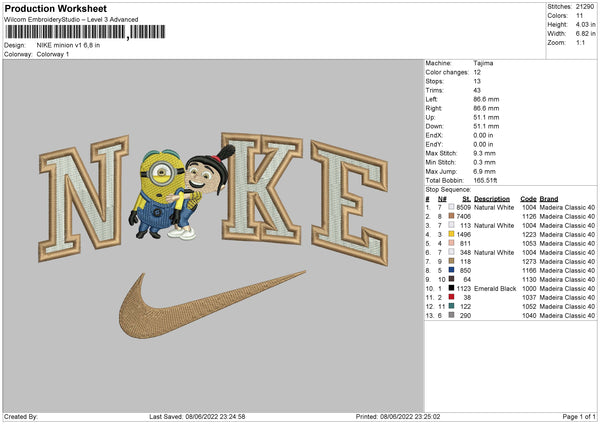Click the Machine value 'Tajima'
The height and width of the screenshot is (424, 600).
tap(483, 63)
